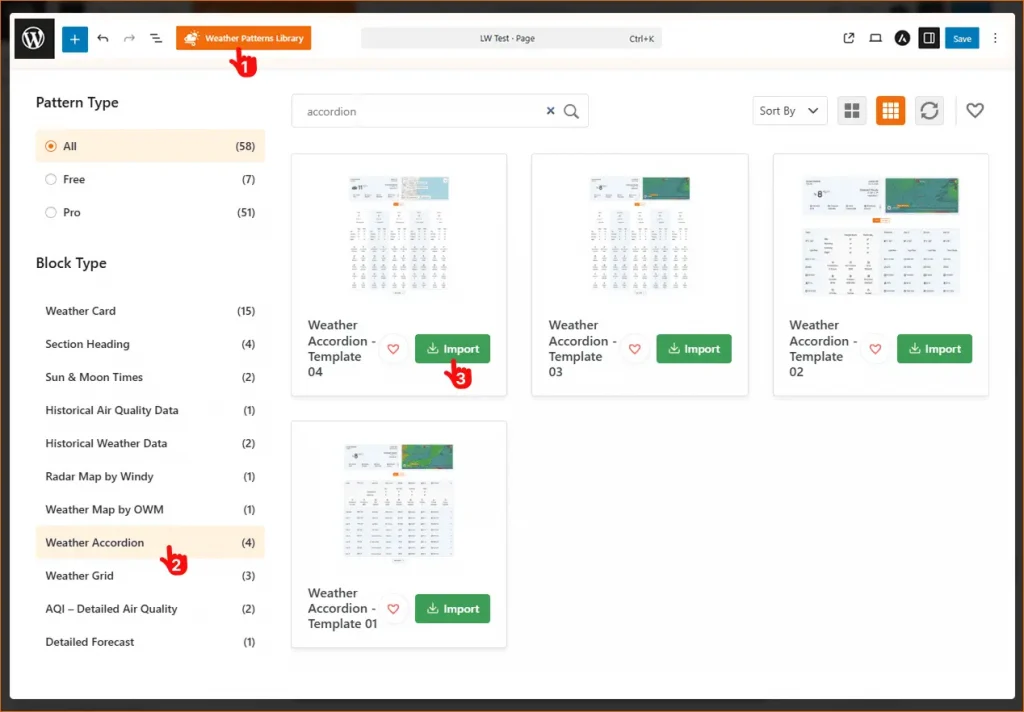Import Weather Accordion Template 04
The image size is (1024, 712).
coord(452,349)
